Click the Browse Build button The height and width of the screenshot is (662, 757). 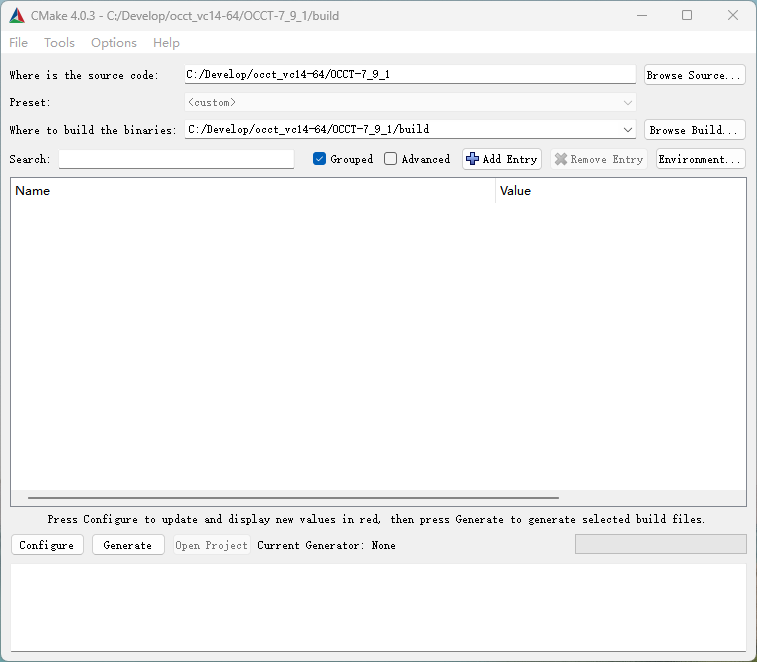pos(695,130)
